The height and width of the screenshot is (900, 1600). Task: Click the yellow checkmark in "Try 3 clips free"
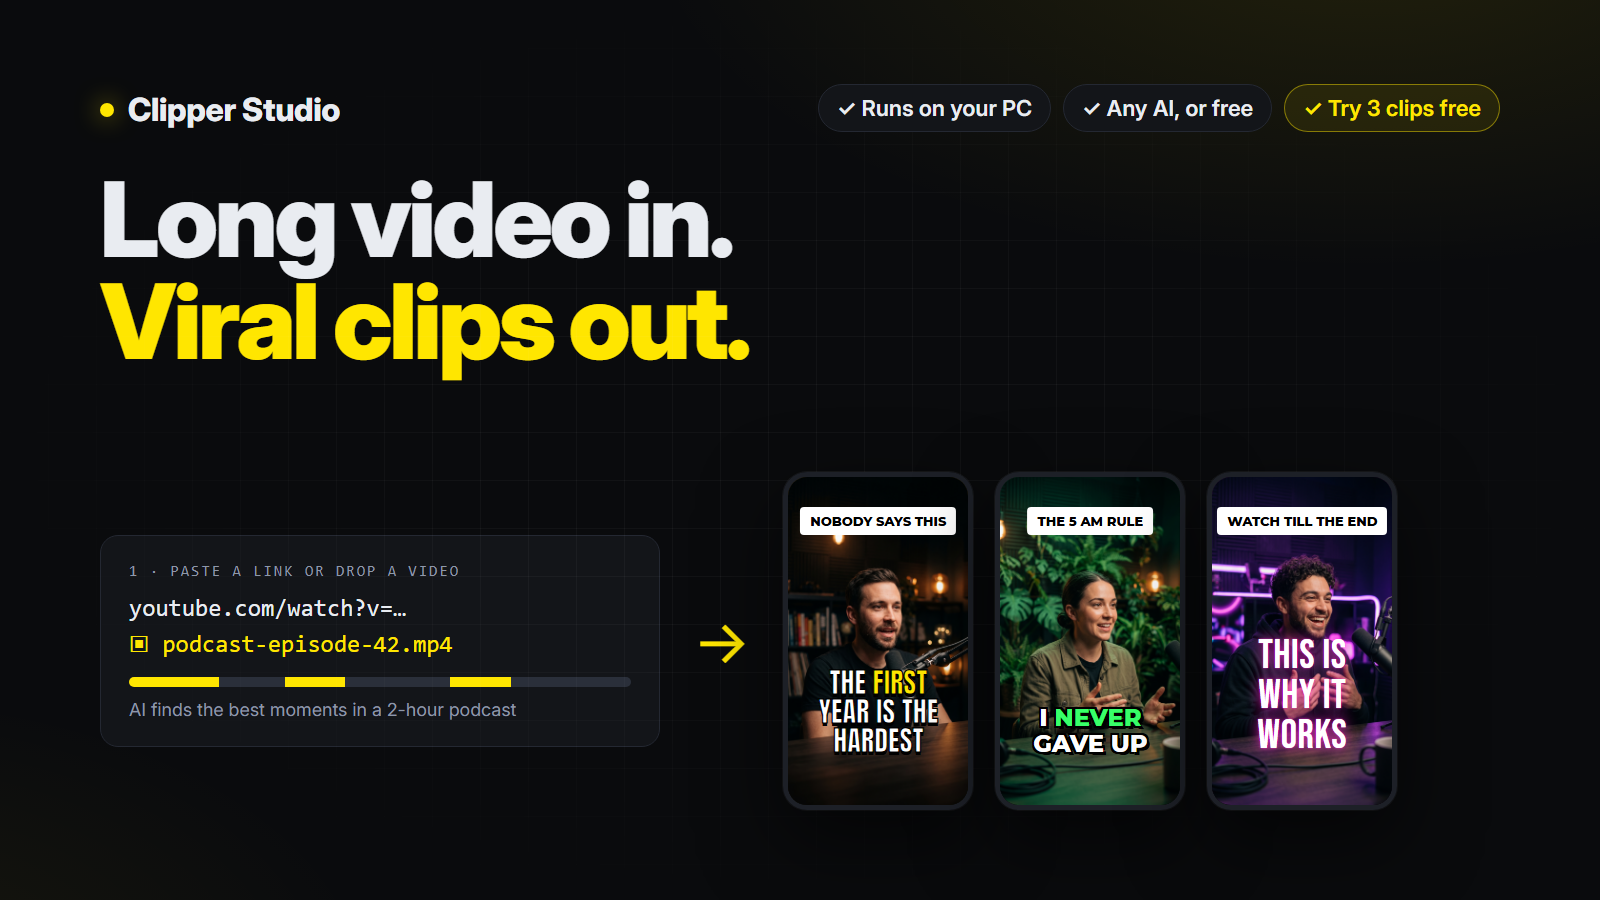pos(1313,109)
